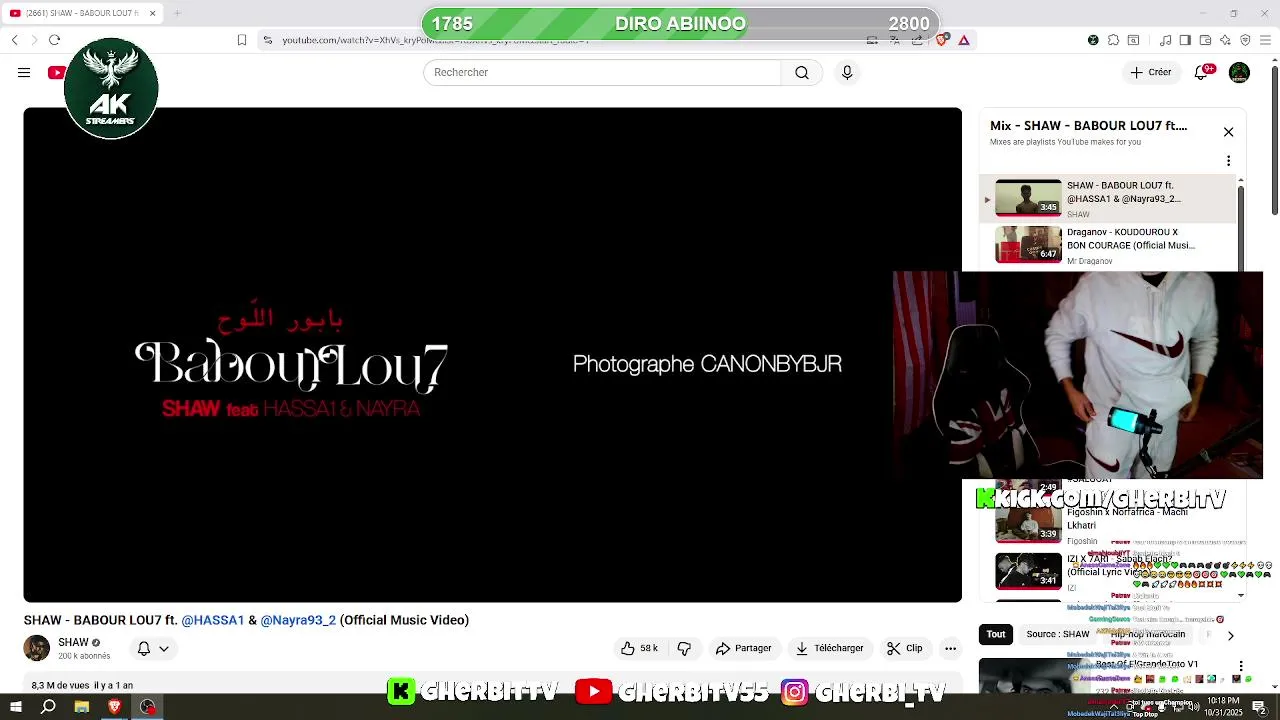Go back with browser back arrow
Image resolution: width=1280 pixels, height=720 pixels.
coord(15,40)
